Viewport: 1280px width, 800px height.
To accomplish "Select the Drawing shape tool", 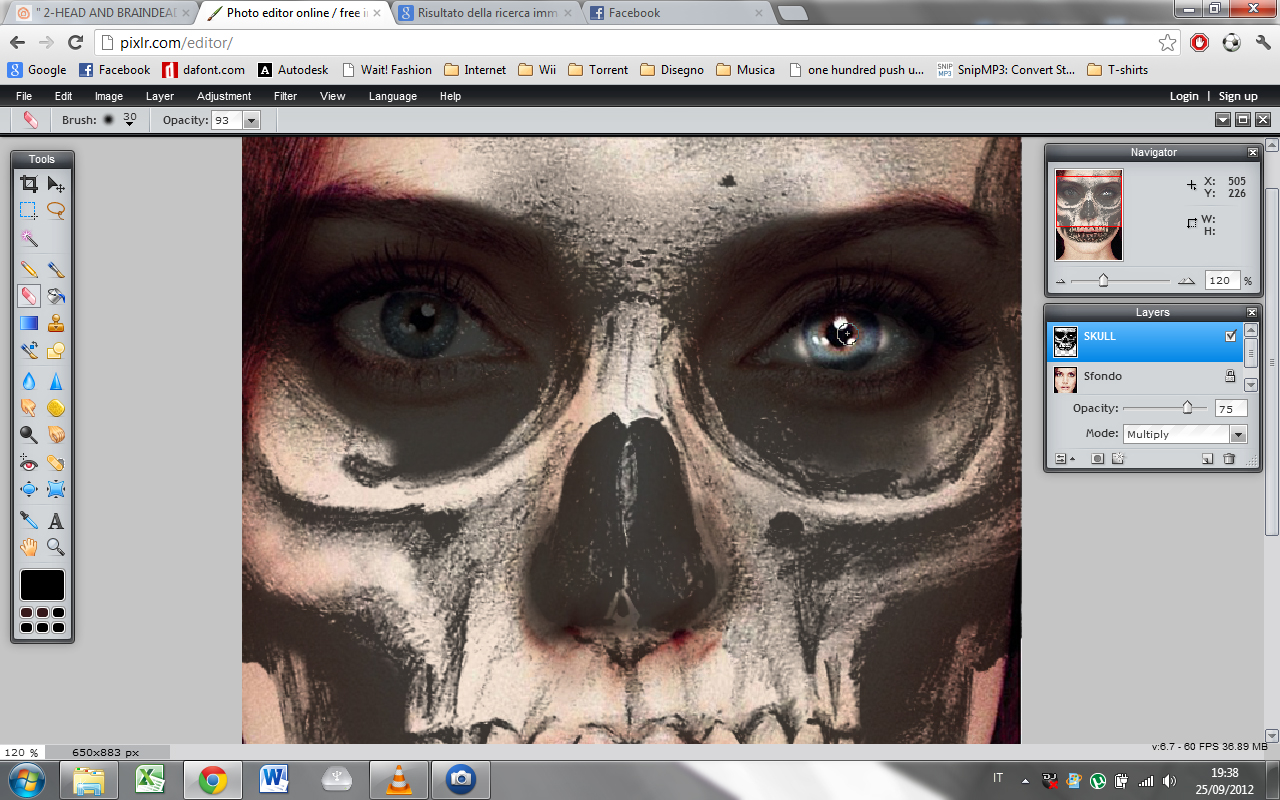I will pyautogui.click(x=56, y=351).
